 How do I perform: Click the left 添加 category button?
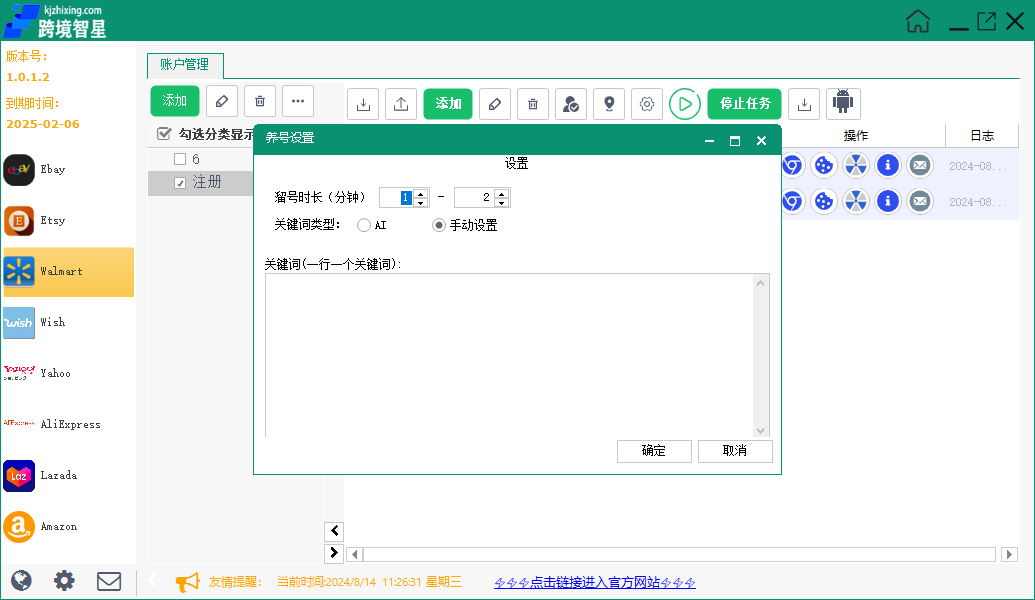point(175,100)
